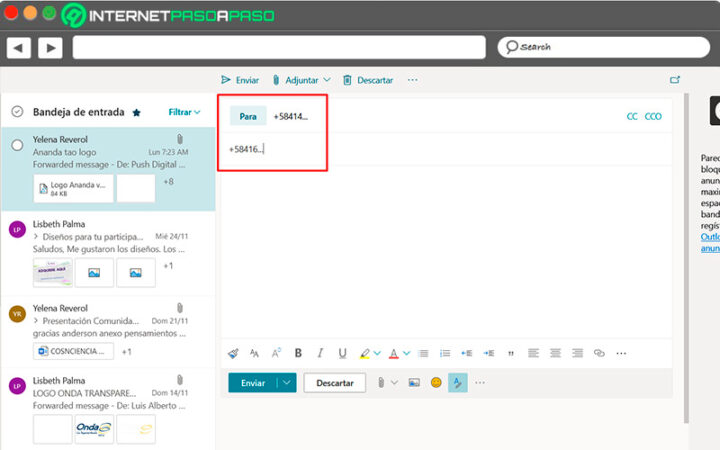The width and height of the screenshot is (720, 450).
Task: Insert inline picture with the image icon
Action: pyautogui.click(x=414, y=382)
